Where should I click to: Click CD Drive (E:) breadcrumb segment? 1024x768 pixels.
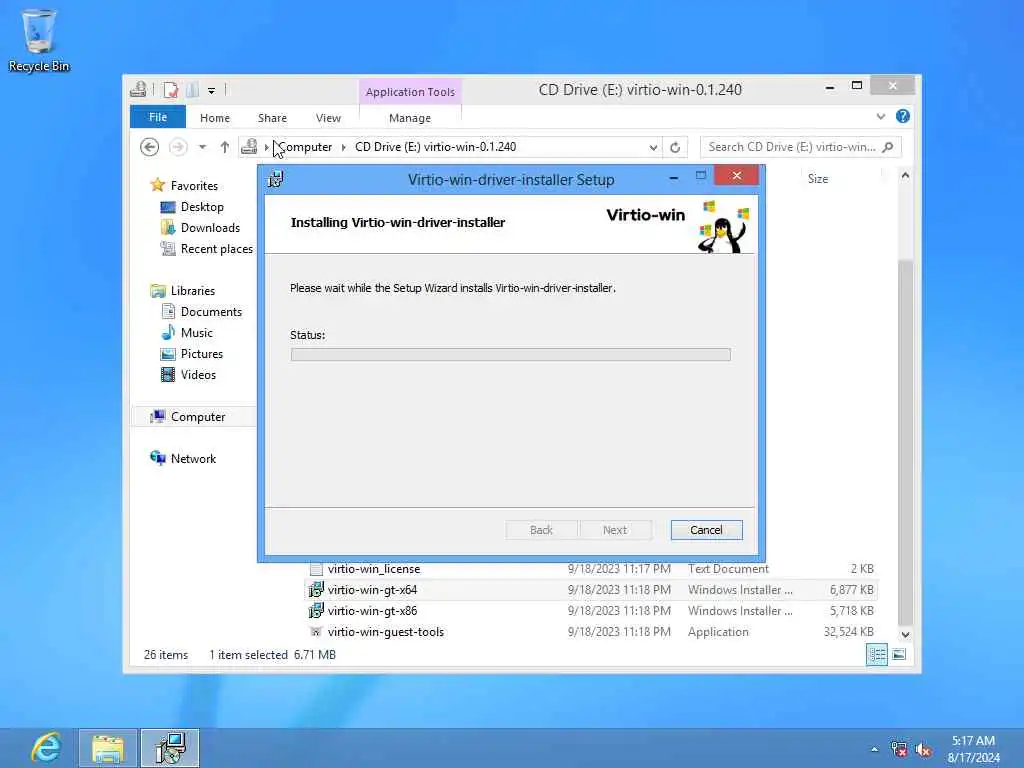[x=435, y=147]
